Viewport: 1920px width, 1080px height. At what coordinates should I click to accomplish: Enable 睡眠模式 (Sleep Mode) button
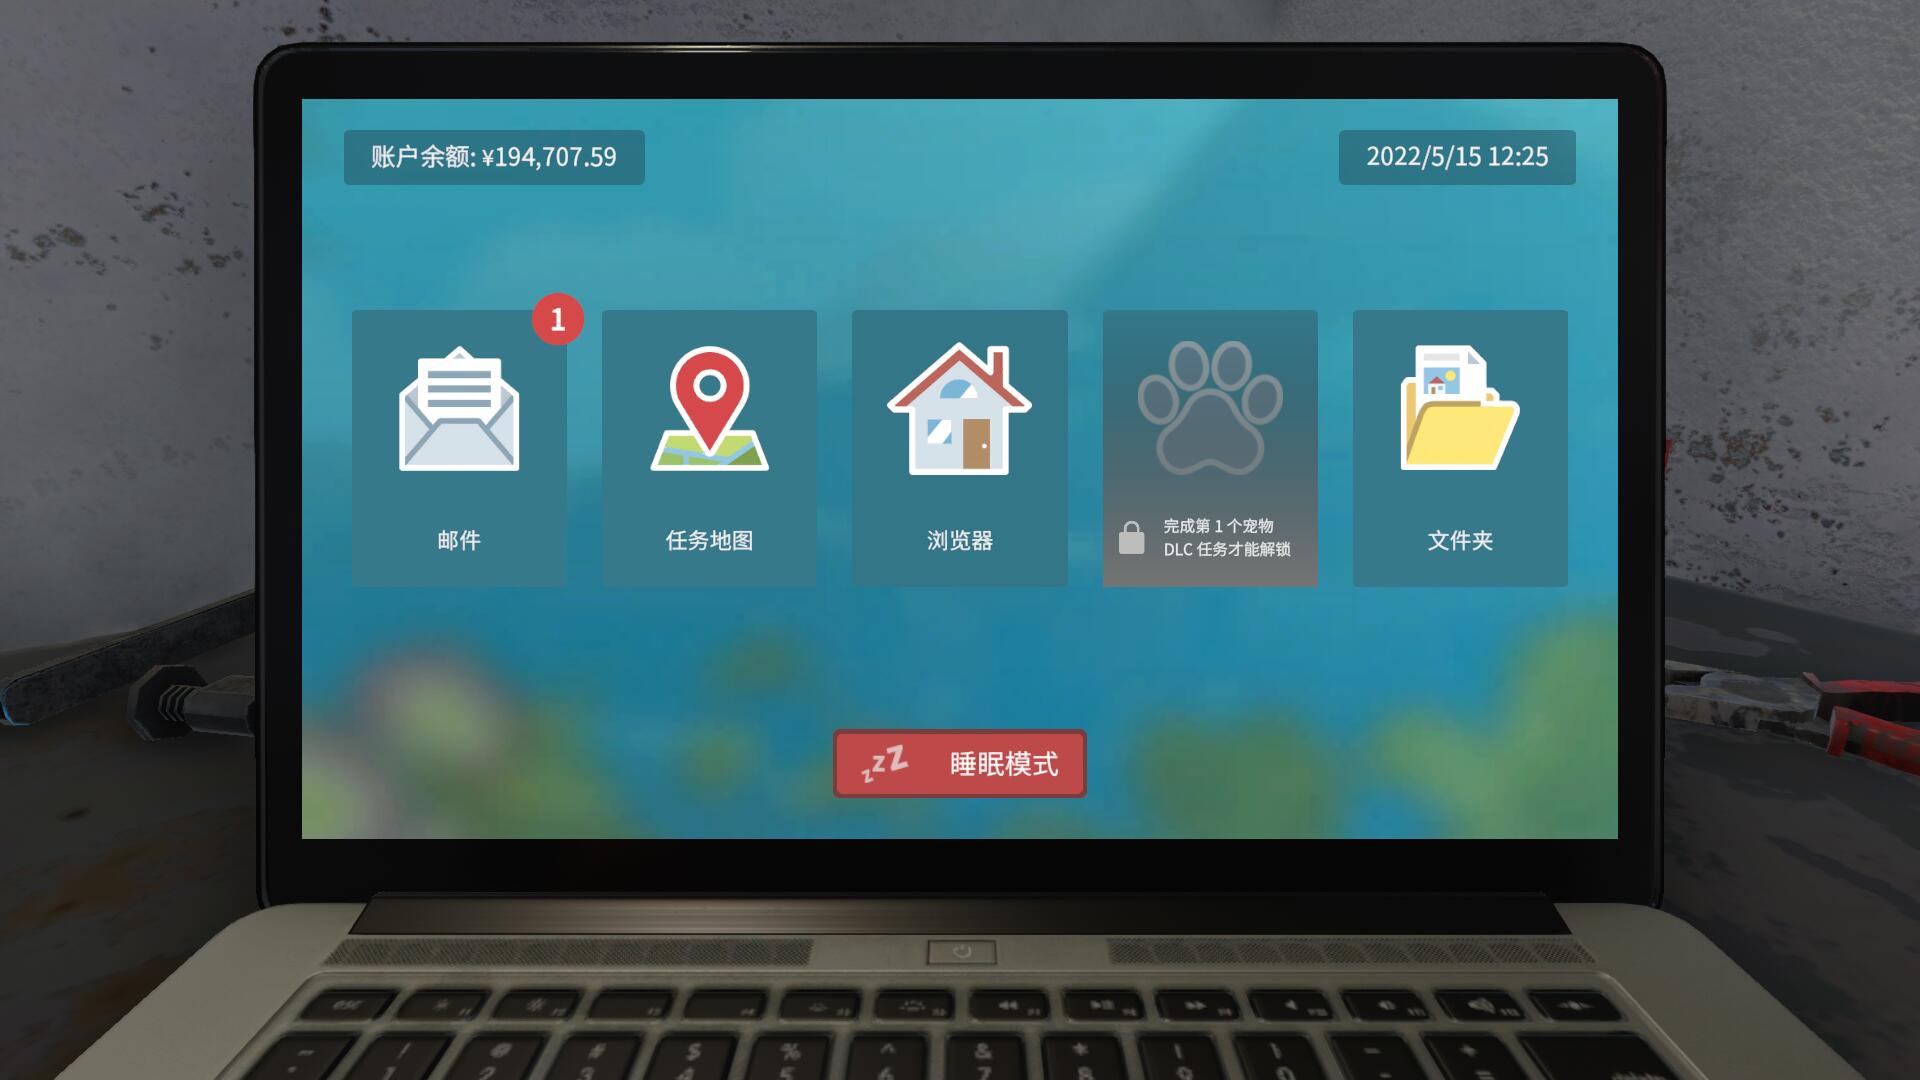pos(960,764)
